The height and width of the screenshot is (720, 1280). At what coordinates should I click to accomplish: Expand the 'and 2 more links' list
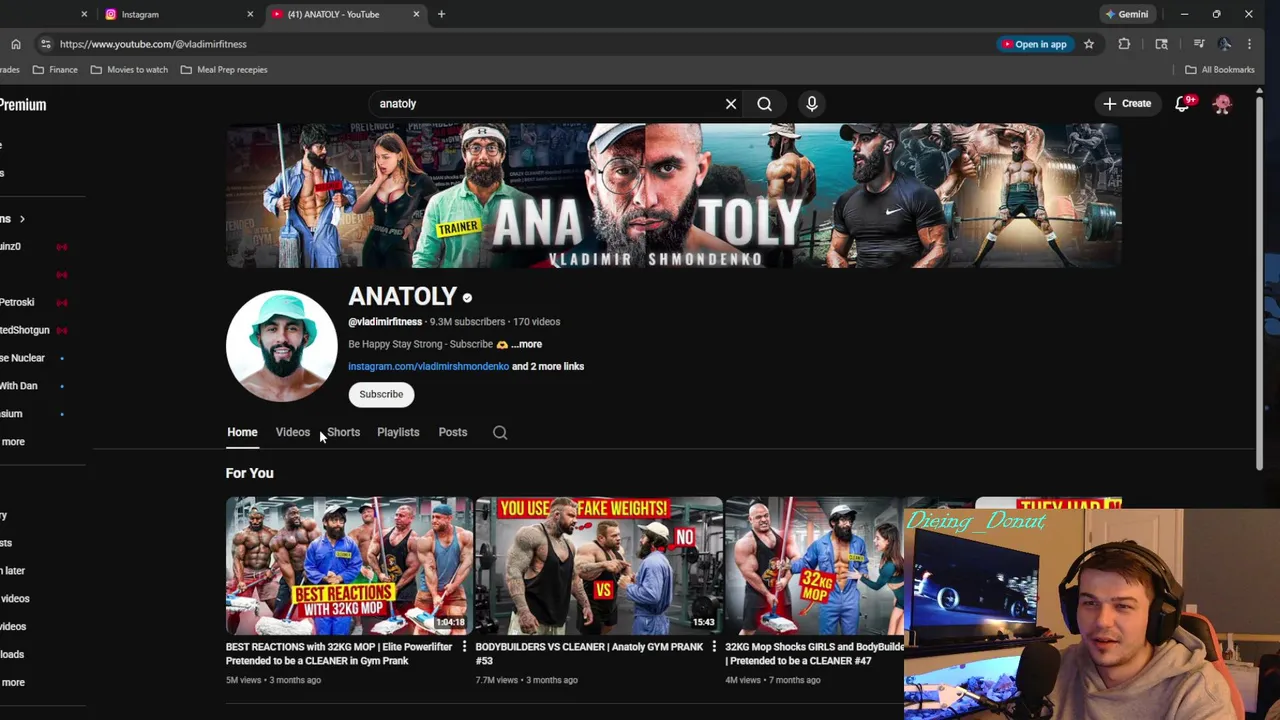click(x=548, y=366)
